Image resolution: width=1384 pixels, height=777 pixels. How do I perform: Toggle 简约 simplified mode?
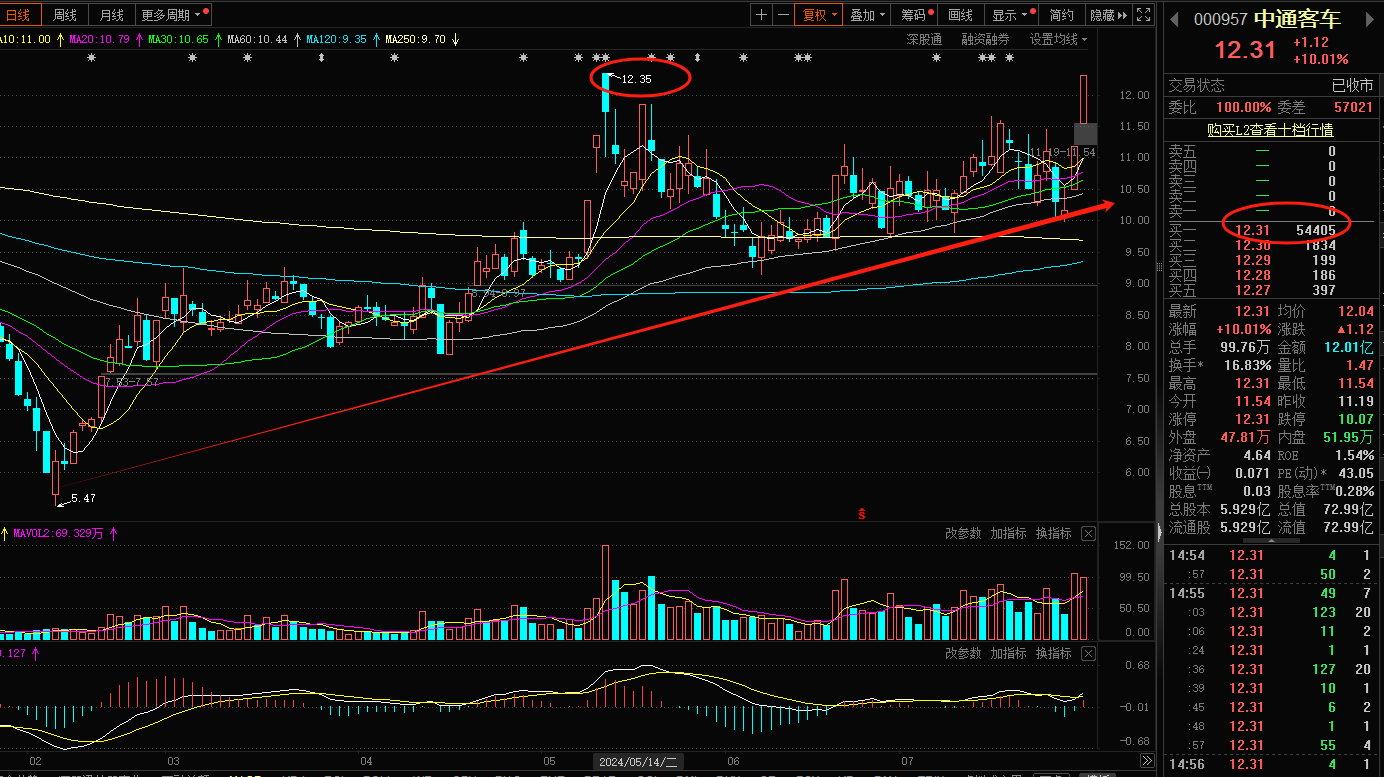[x=1061, y=15]
